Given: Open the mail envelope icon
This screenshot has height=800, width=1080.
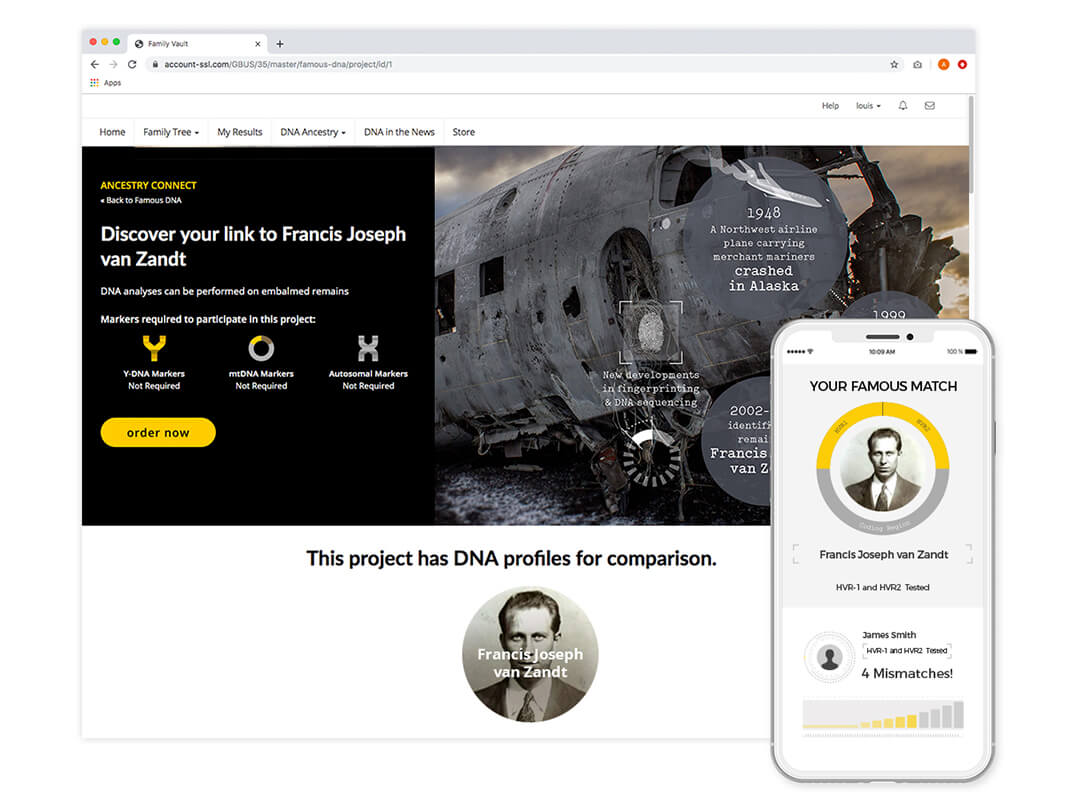Looking at the screenshot, I should tap(929, 105).
